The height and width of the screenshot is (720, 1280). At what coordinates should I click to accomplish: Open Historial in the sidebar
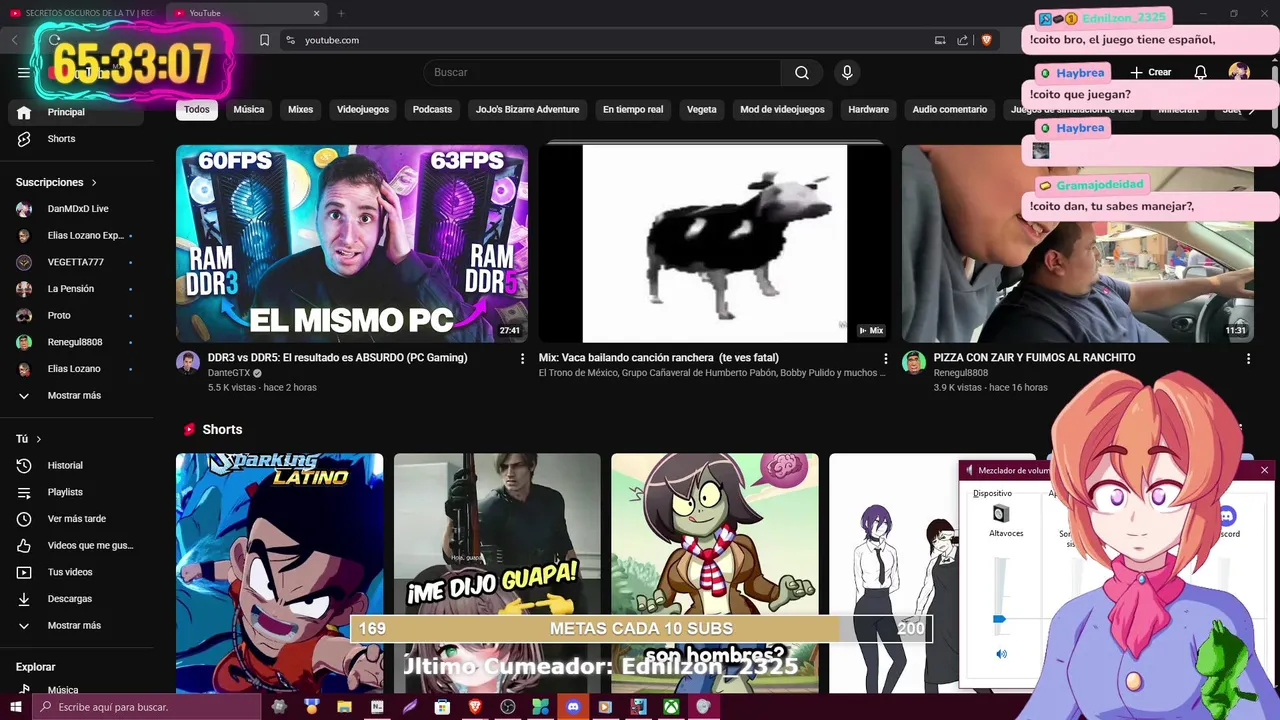[76, 465]
